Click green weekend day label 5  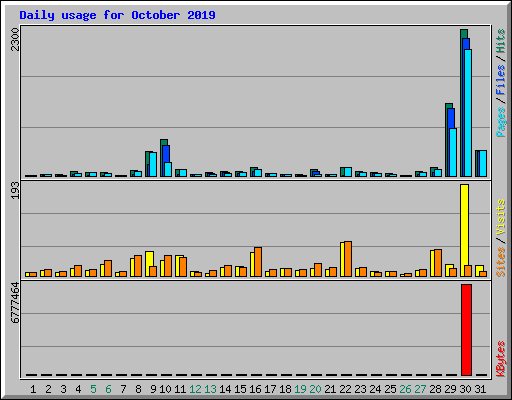click(93, 389)
